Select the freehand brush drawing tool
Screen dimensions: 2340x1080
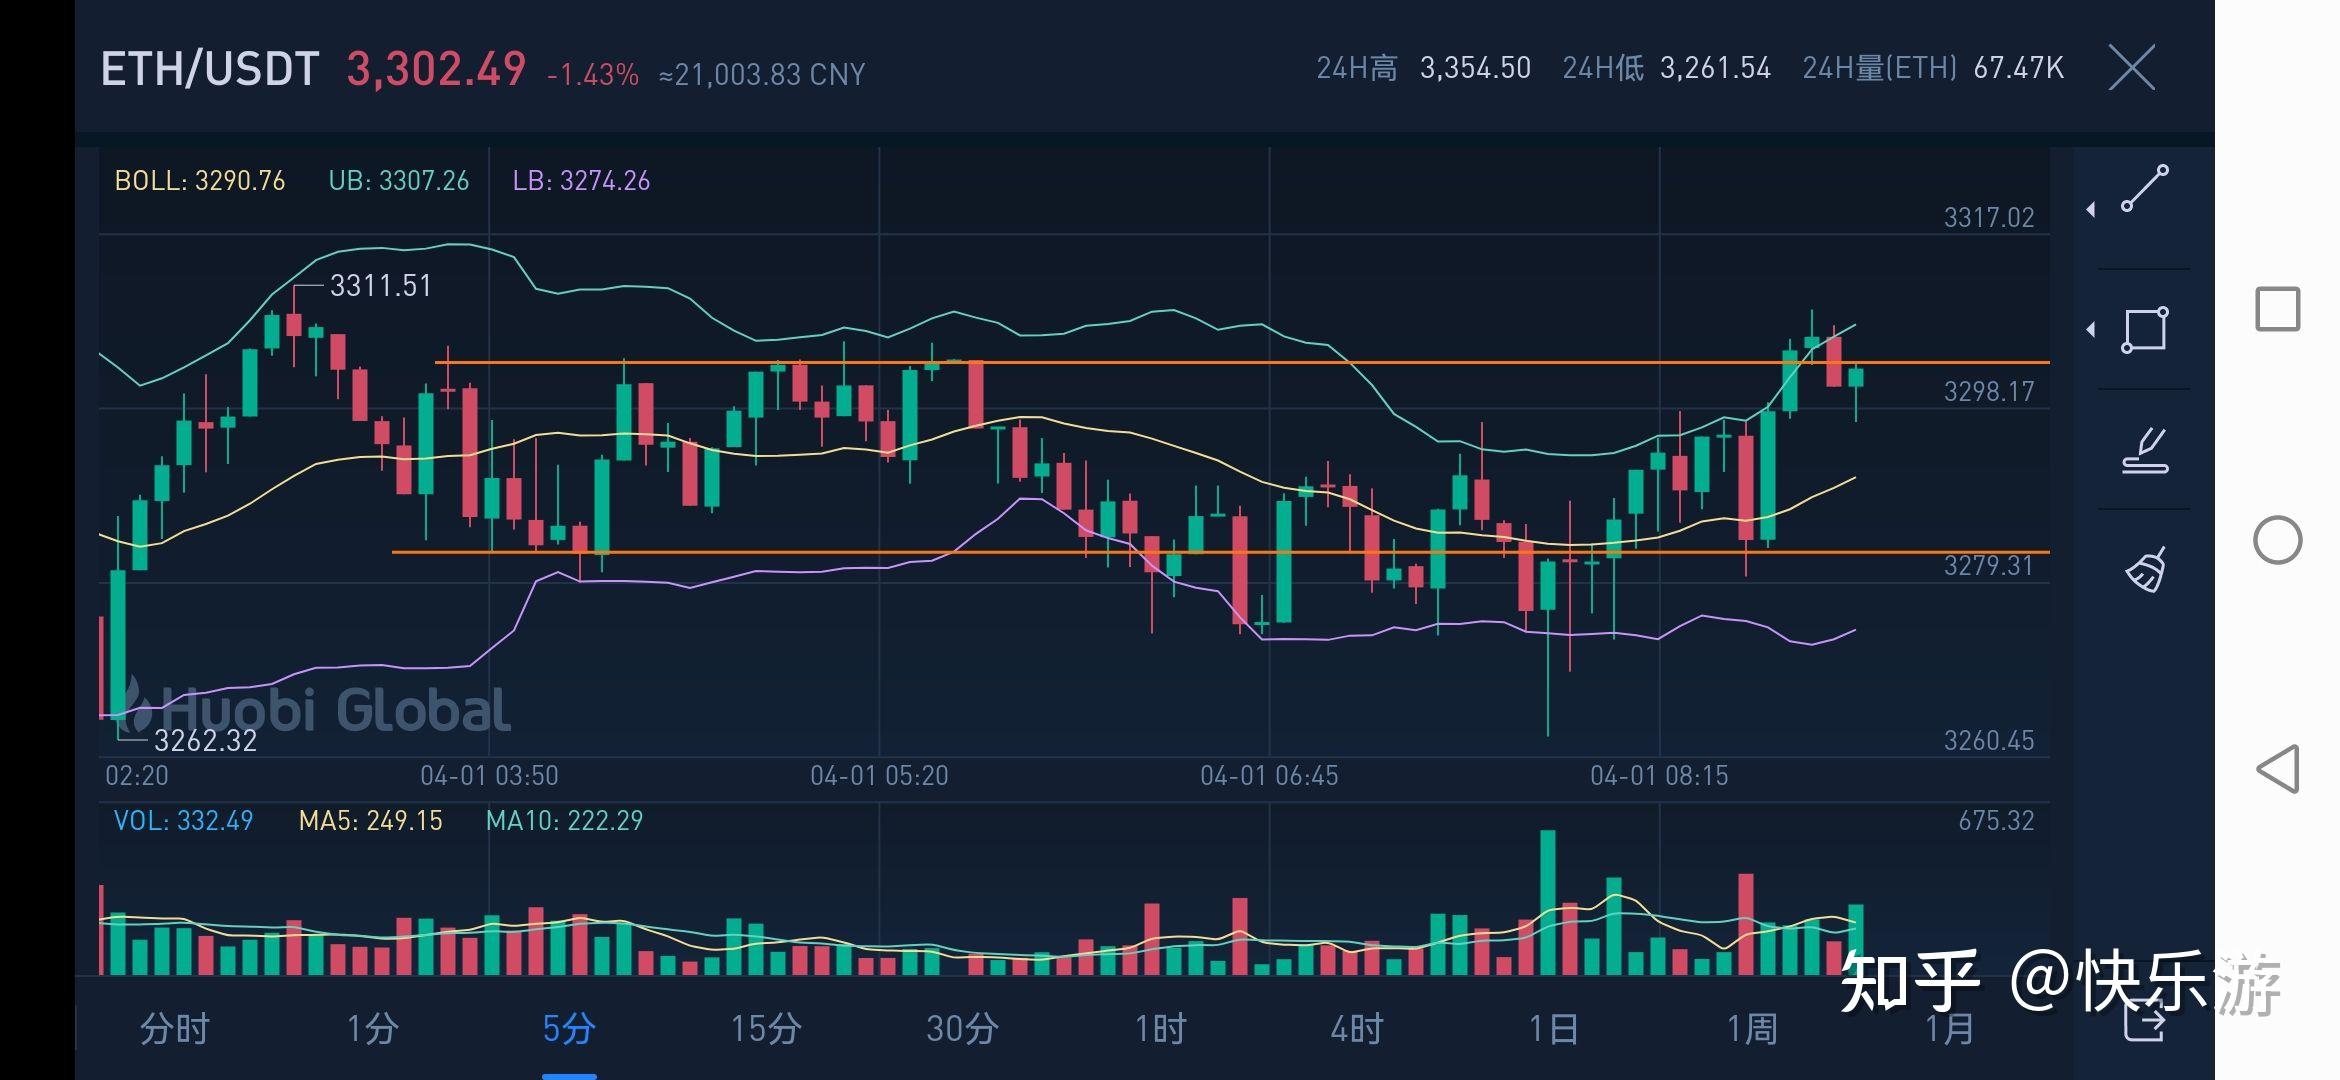coord(2146,450)
